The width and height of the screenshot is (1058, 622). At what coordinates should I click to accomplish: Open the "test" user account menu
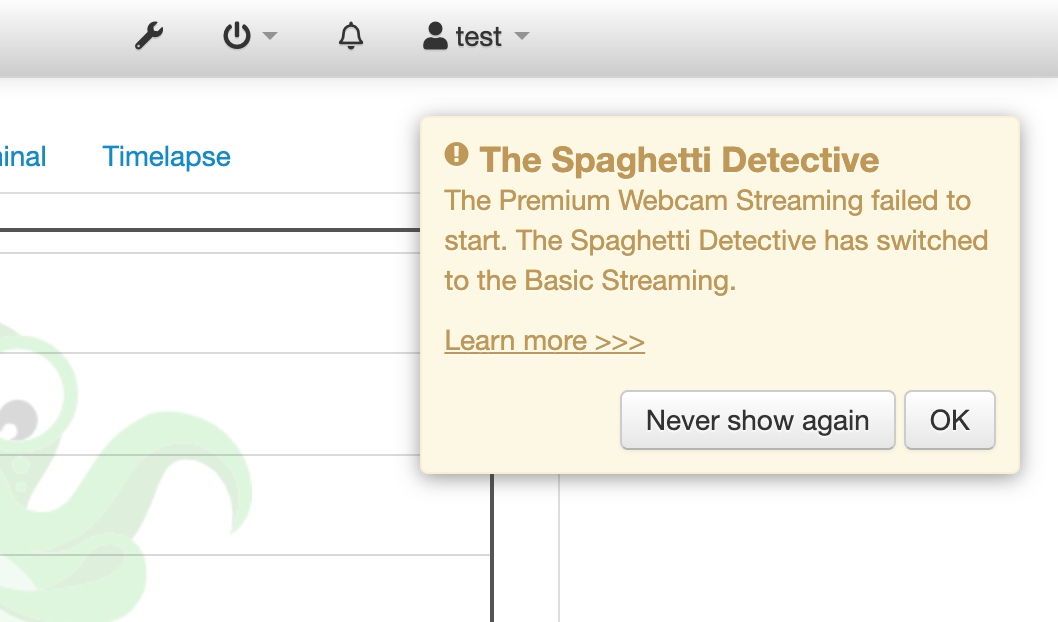pyautogui.click(x=478, y=37)
